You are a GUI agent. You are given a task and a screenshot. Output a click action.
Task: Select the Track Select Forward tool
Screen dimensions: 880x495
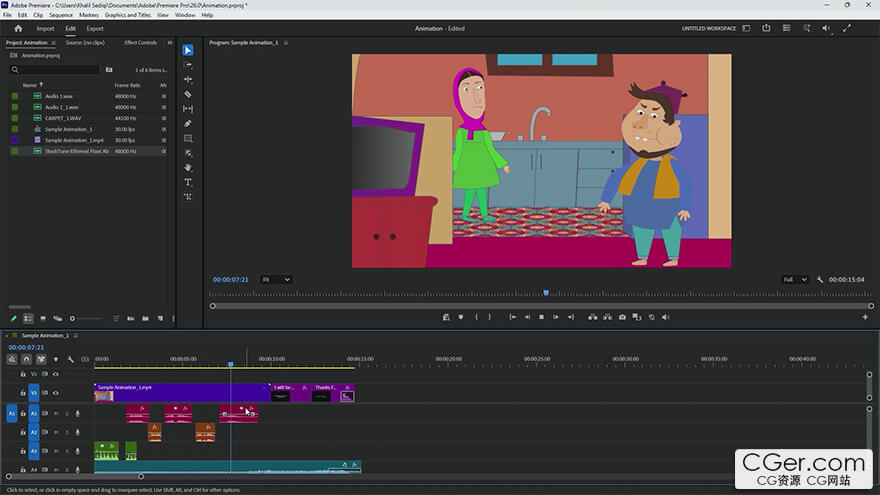pyautogui.click(x=188, y=65)
